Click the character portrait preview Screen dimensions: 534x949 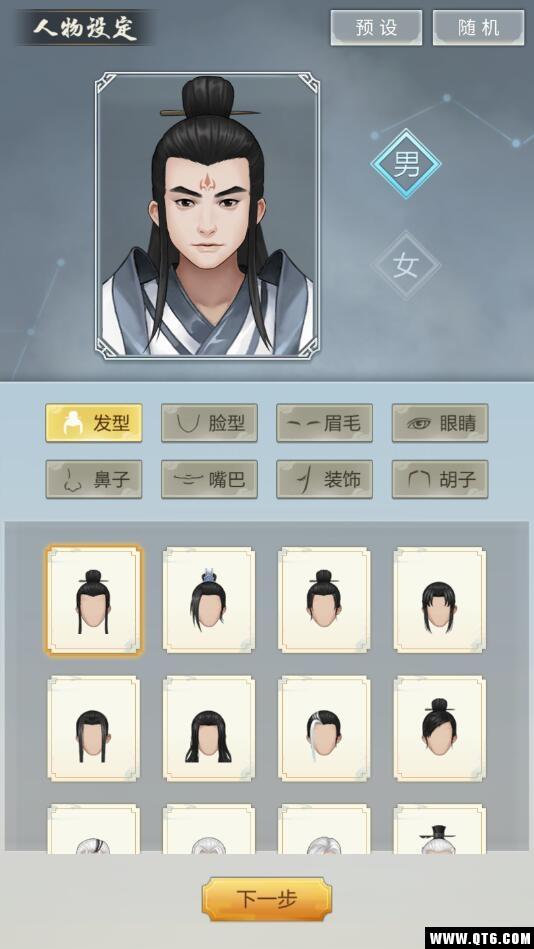coord(208,216)
